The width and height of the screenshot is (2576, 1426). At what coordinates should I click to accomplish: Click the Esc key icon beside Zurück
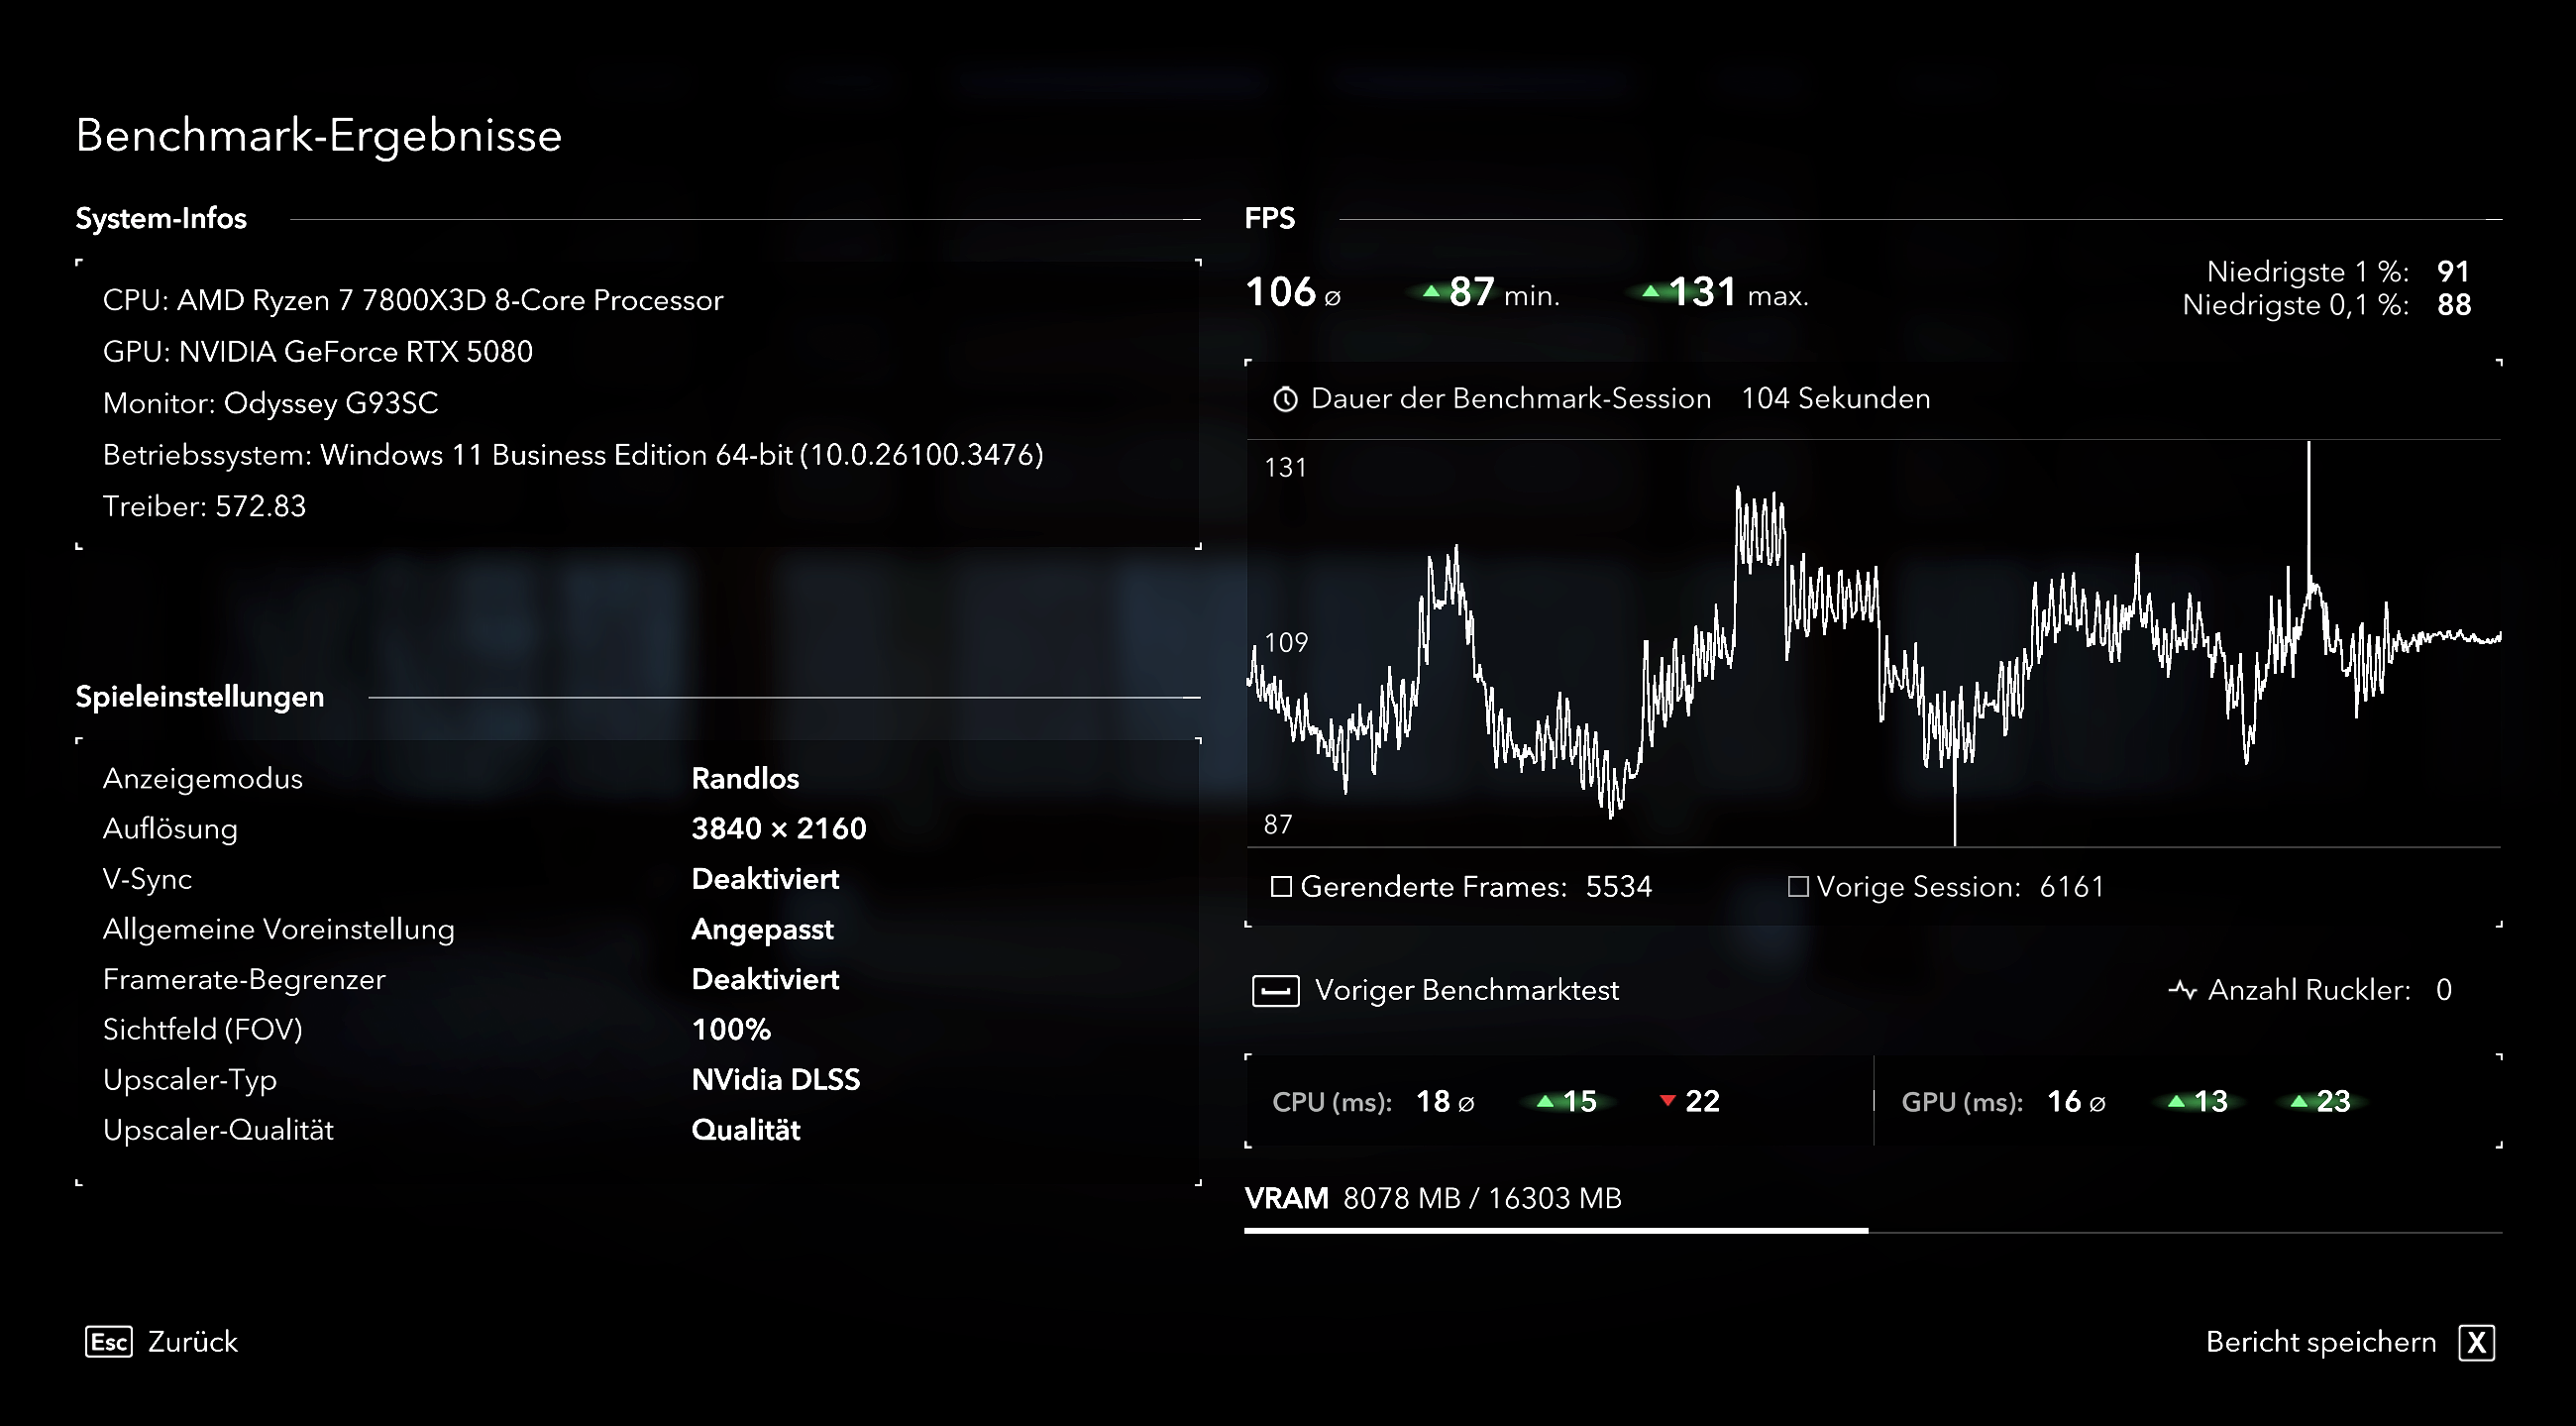(110, 1341)
